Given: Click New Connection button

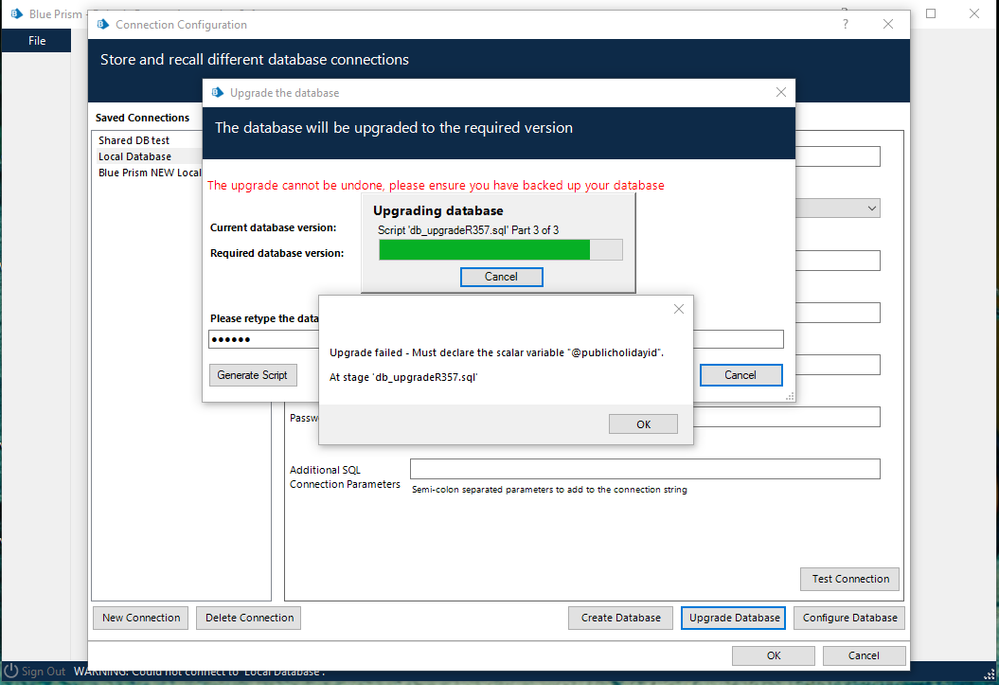Looking at the screenshot, I should (141, 618).
